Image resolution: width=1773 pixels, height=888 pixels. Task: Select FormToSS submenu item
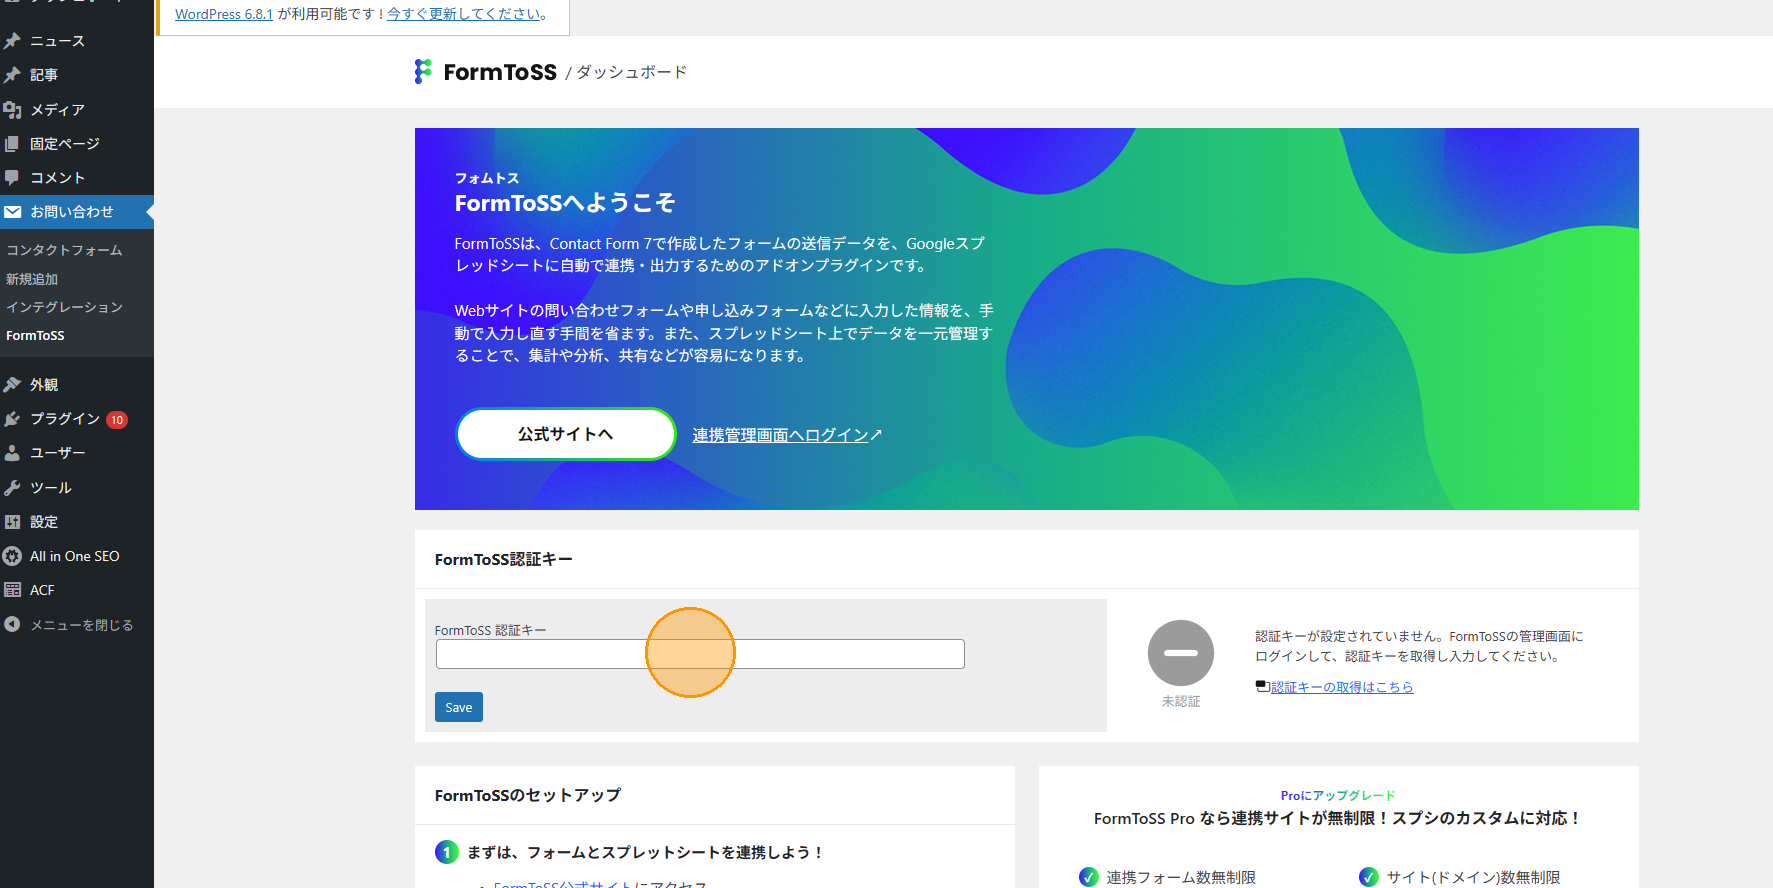coord(35,336)
